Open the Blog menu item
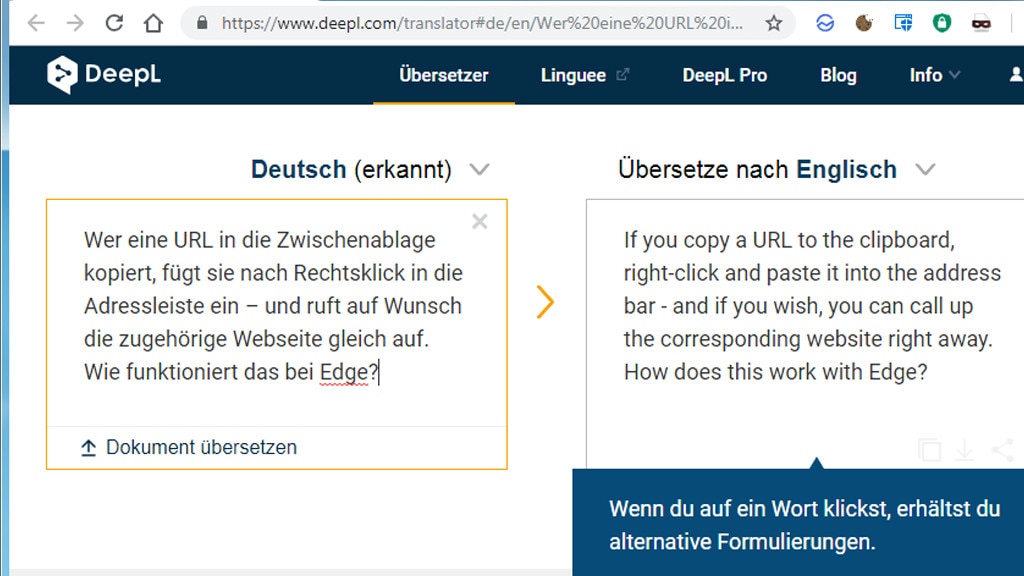 click(838, 74)
